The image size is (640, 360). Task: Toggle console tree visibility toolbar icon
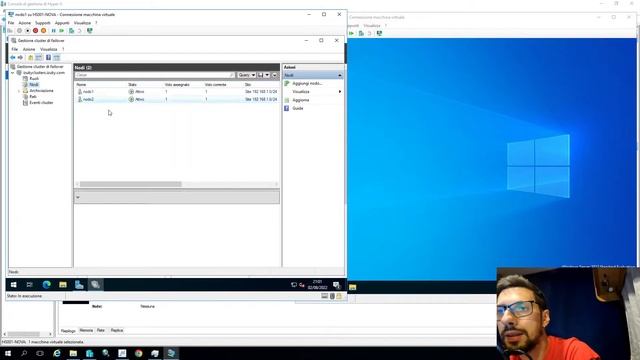[39, 58]
